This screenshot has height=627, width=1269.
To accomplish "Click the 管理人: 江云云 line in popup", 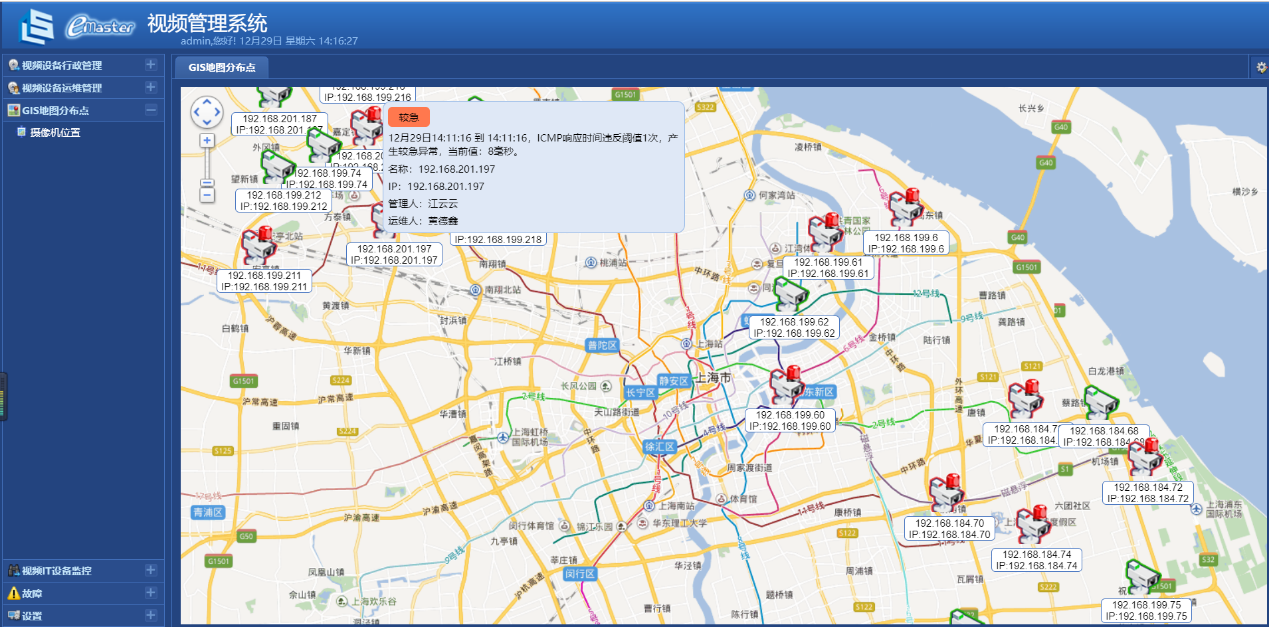I will pos(423,203).
